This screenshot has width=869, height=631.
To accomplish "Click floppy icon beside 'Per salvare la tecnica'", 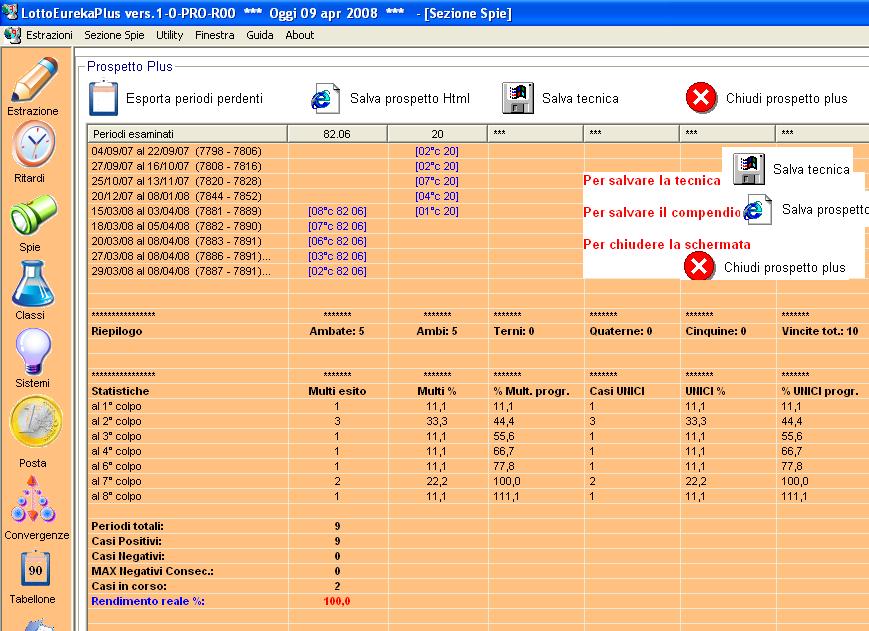I will click(749, 169).
